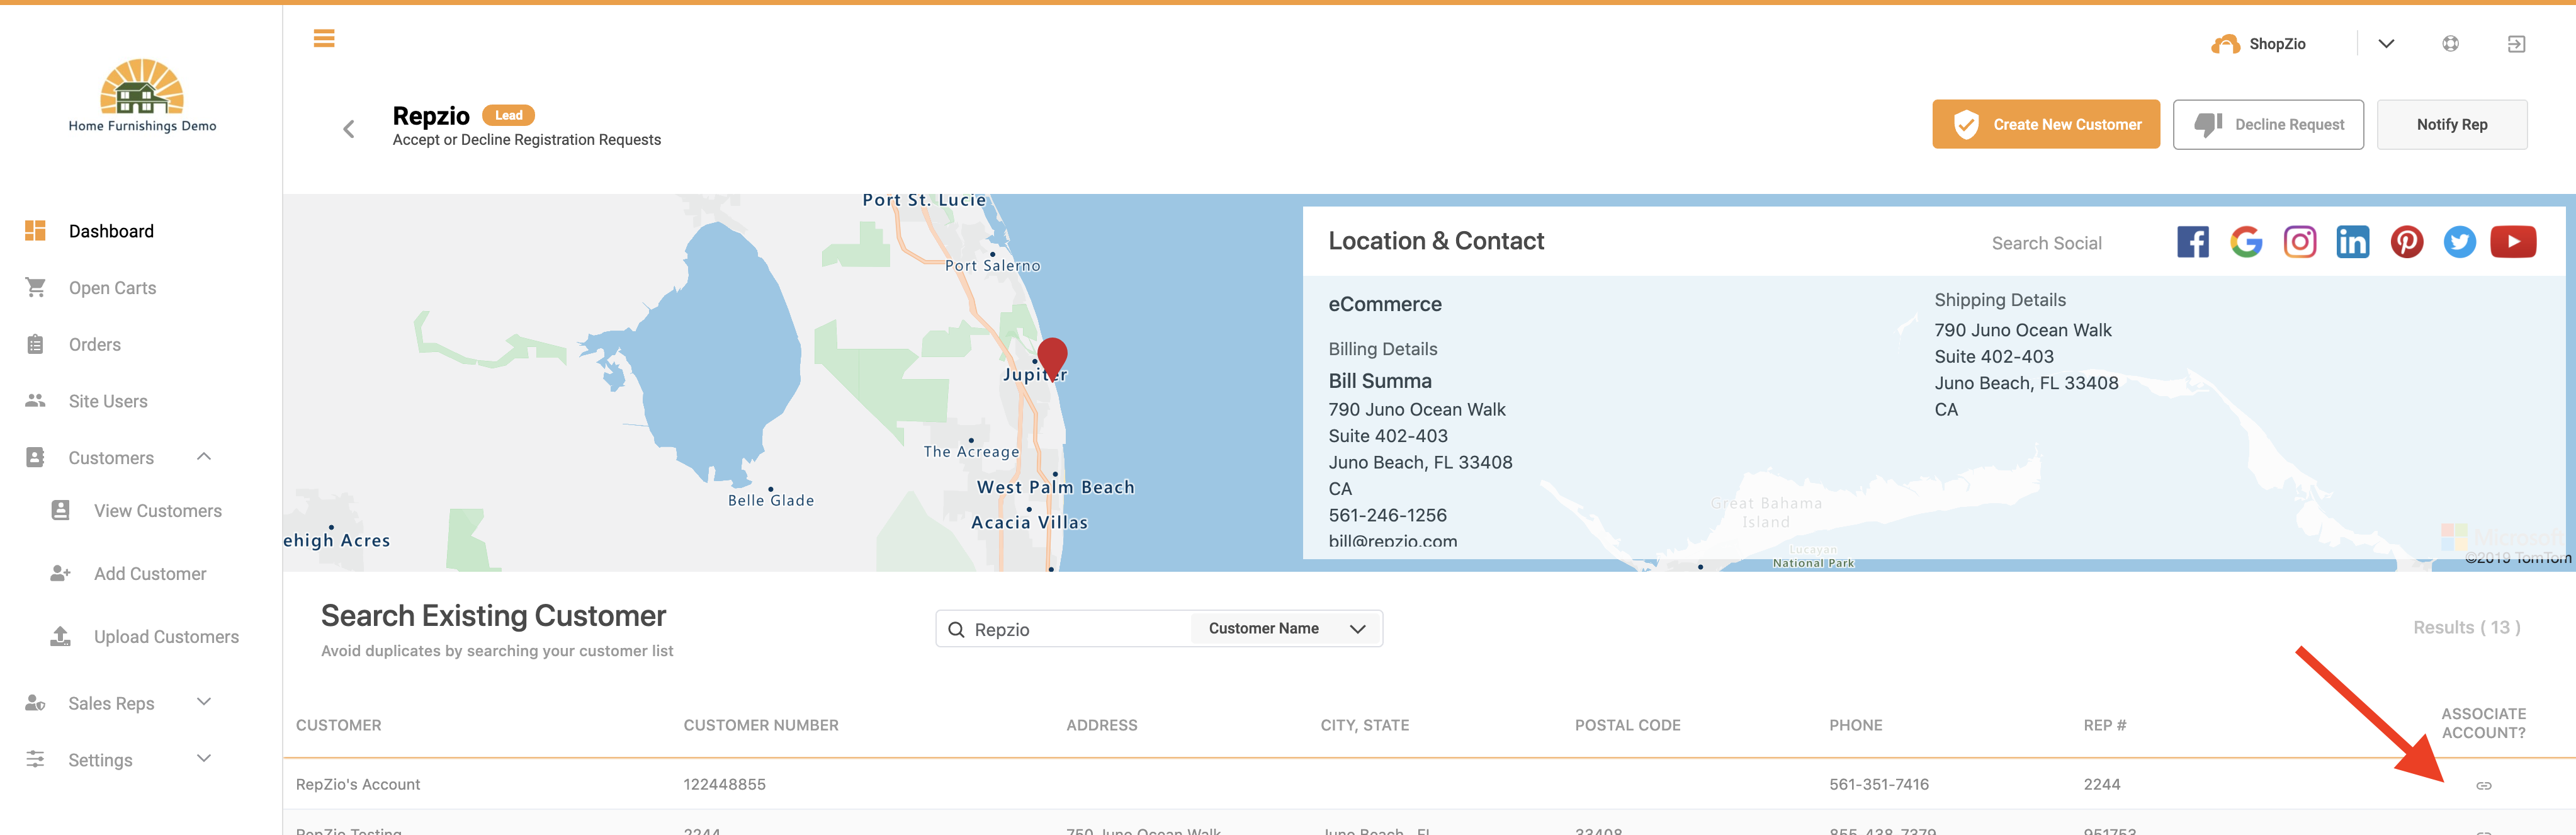
Task: Click Notify Rep button
Action: point(2451,125)
